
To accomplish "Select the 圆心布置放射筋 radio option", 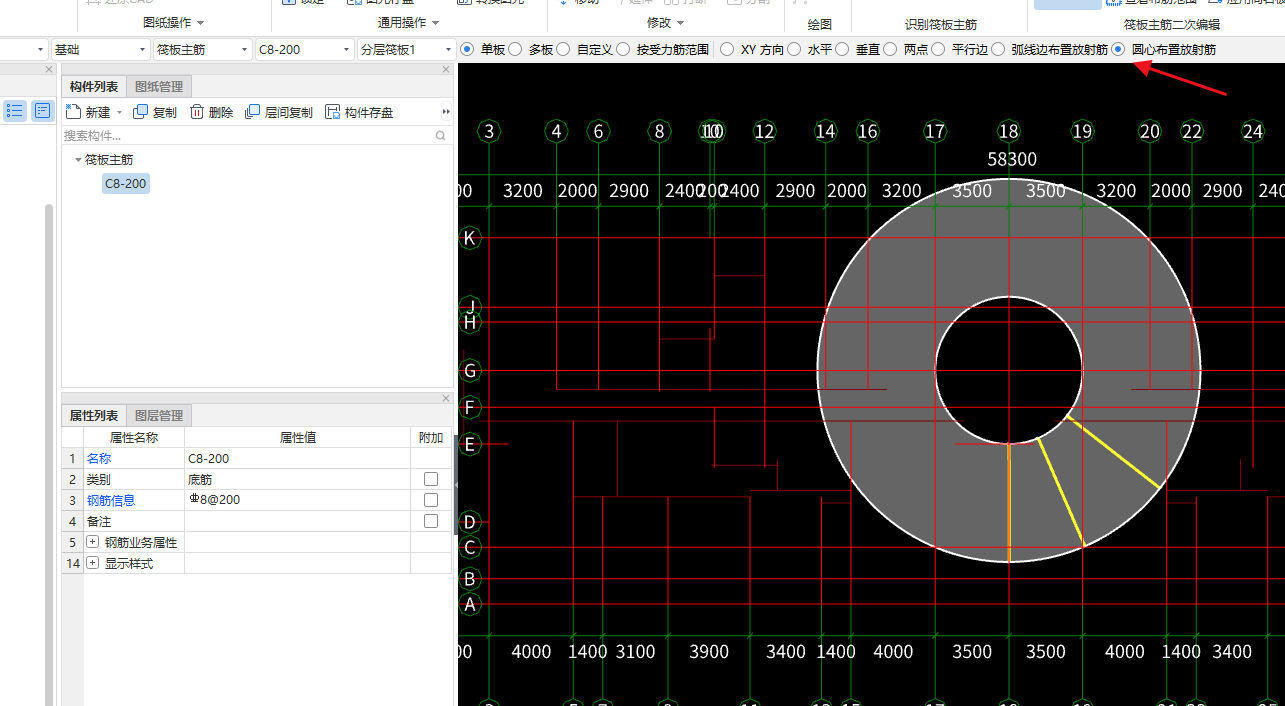I will (1118, 49).
